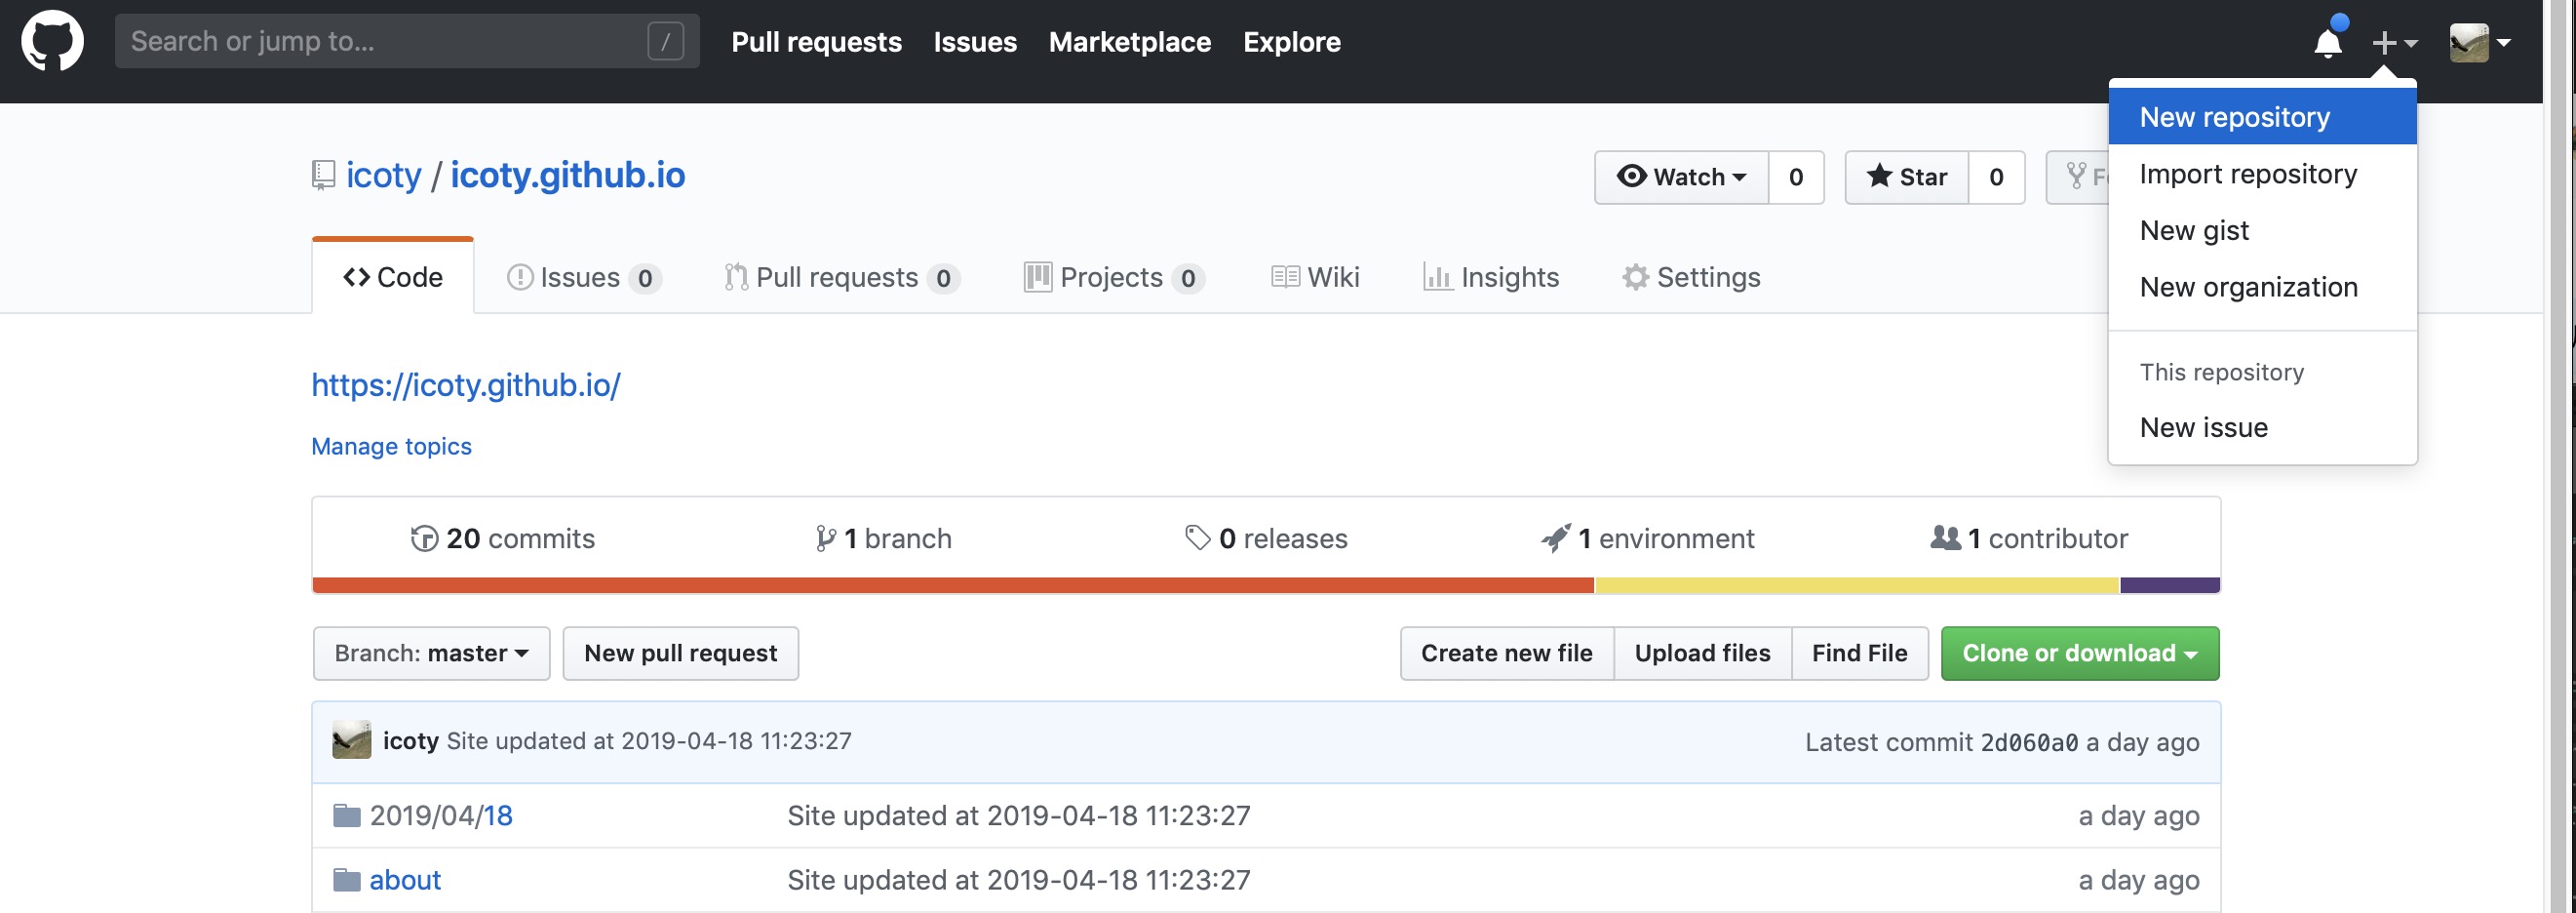
Task: Open the 2019/04/18 folder
Action: click(x=441, y=815)
